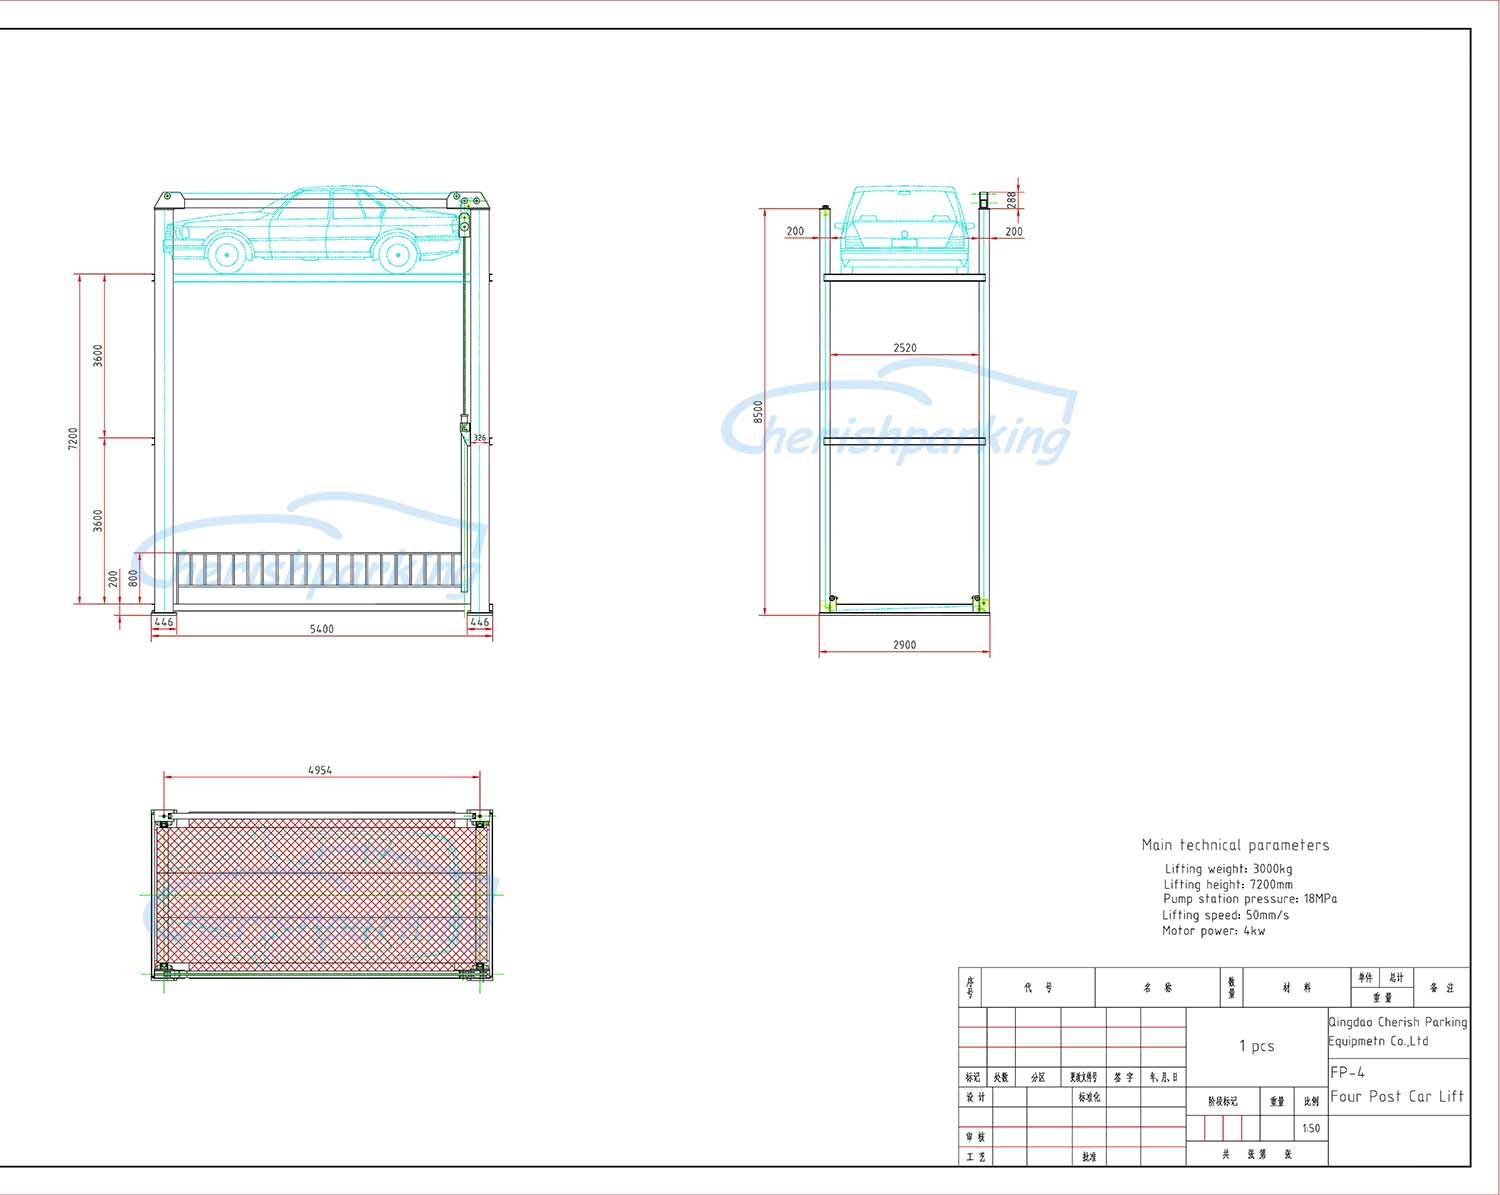Viewport: 1500px width, 1195px height.
Task: Click the Pump station pressure: 18MPa text
Action: pos(1249,899)
